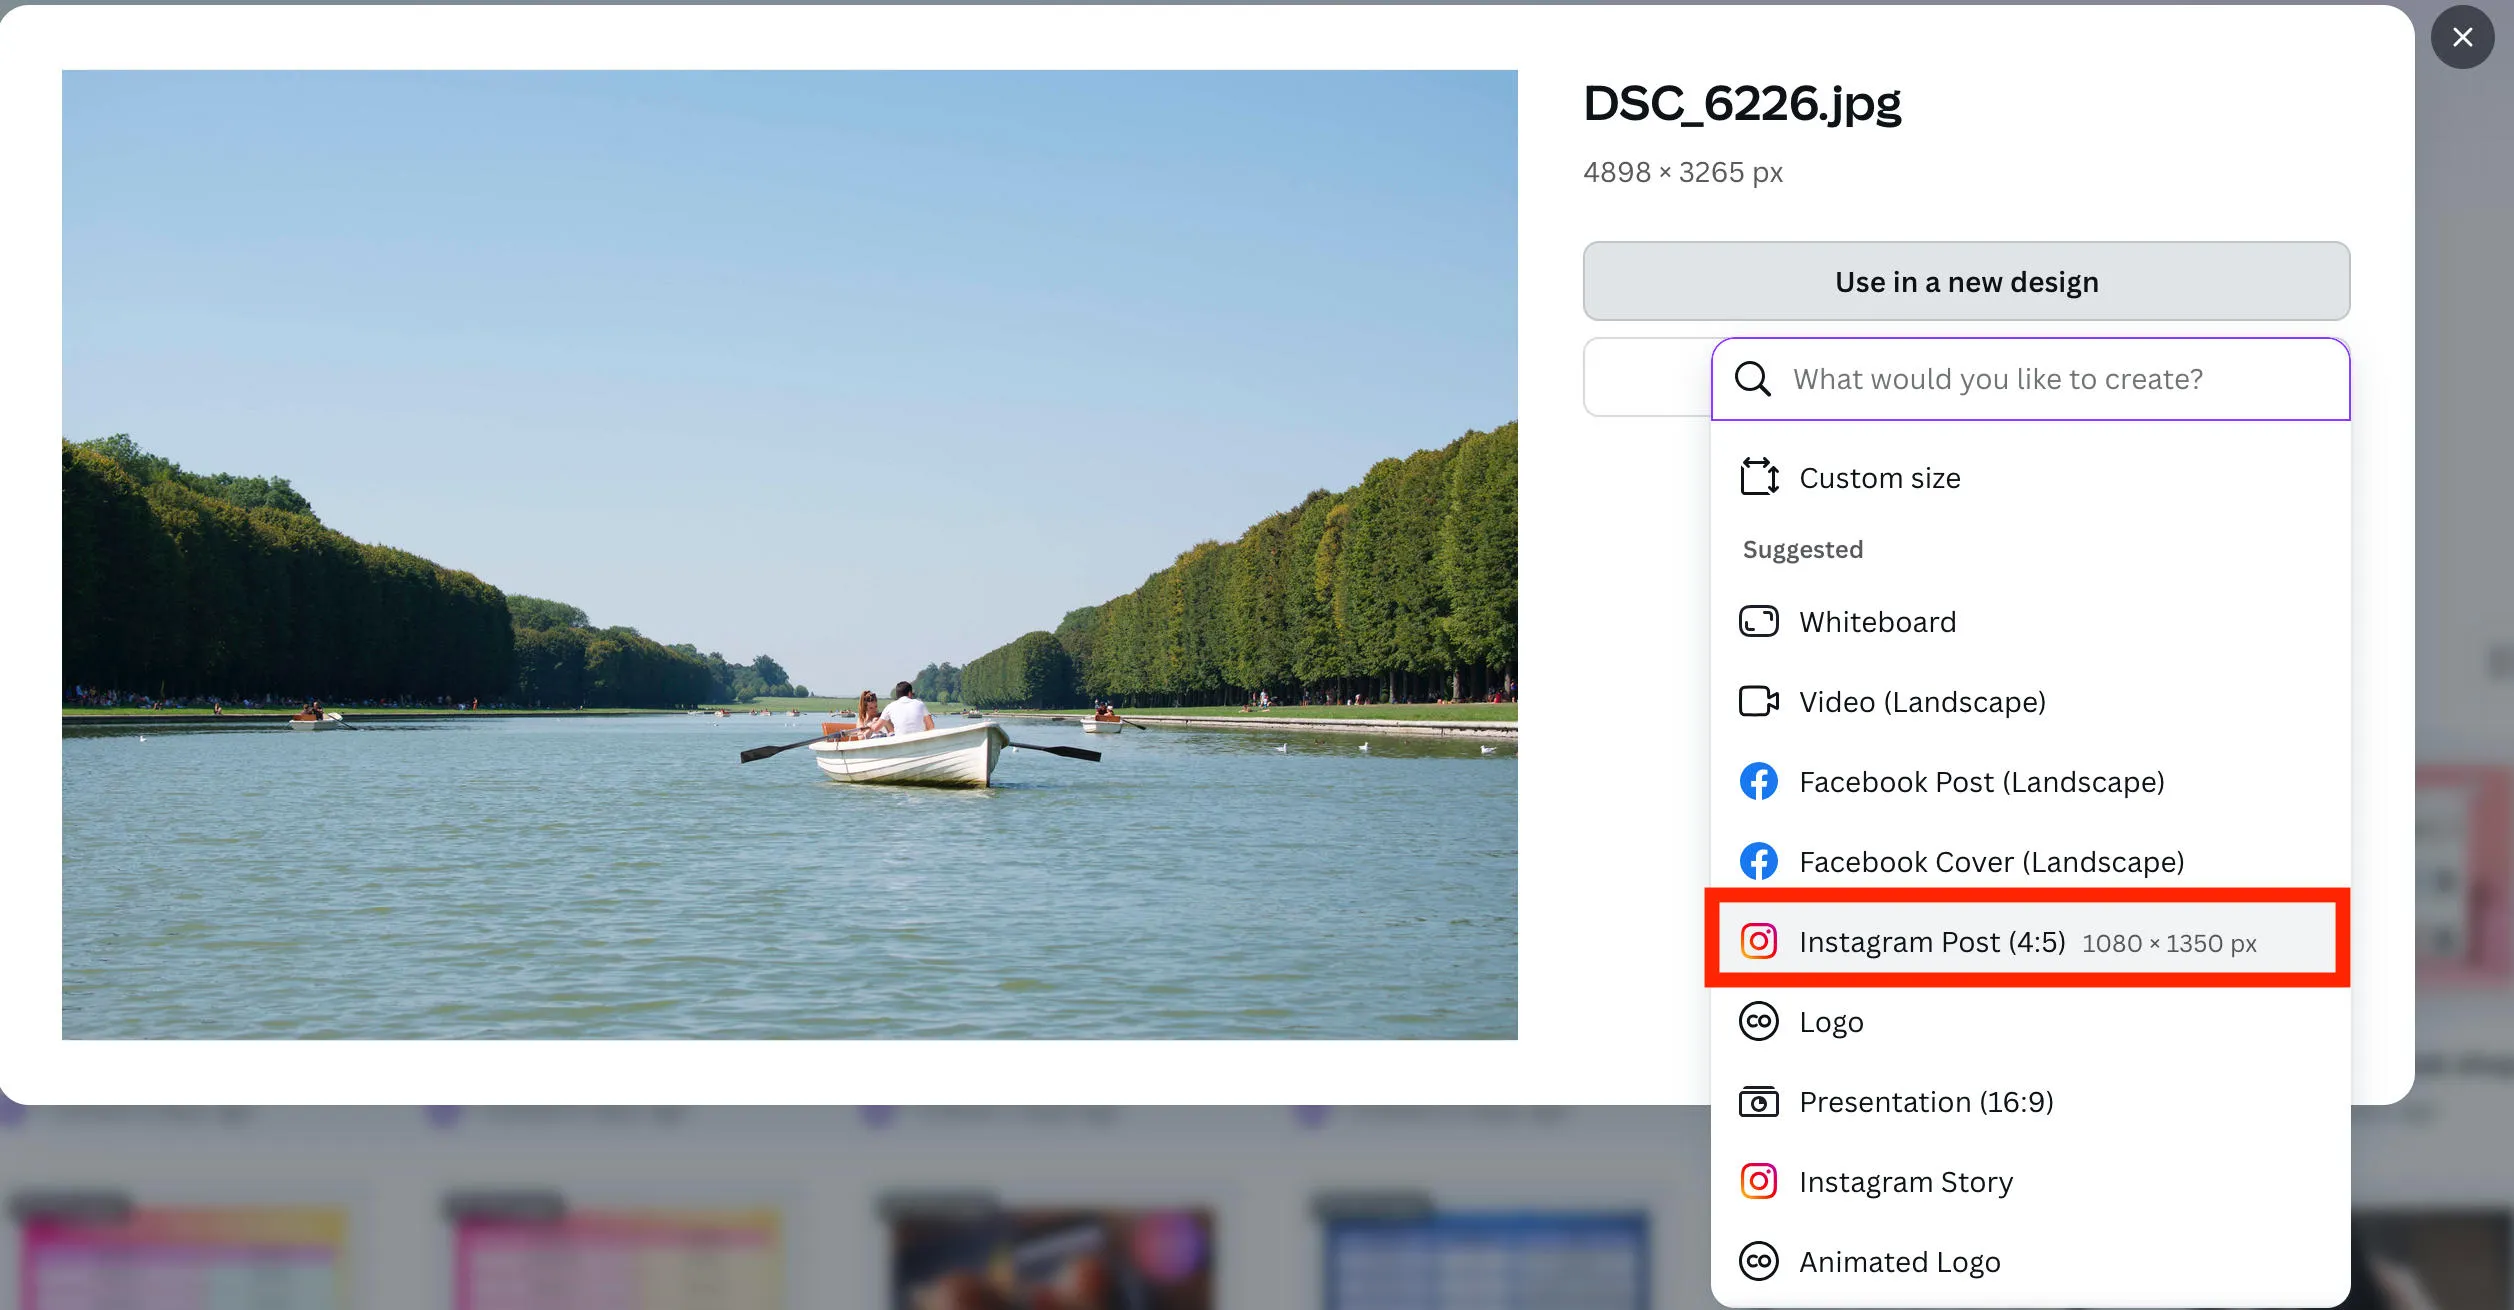This screenshot has width=2514, height=1310.
Task: Click the Custom size resize icon
Action: pyautogui.click(x=1759, y=477)
